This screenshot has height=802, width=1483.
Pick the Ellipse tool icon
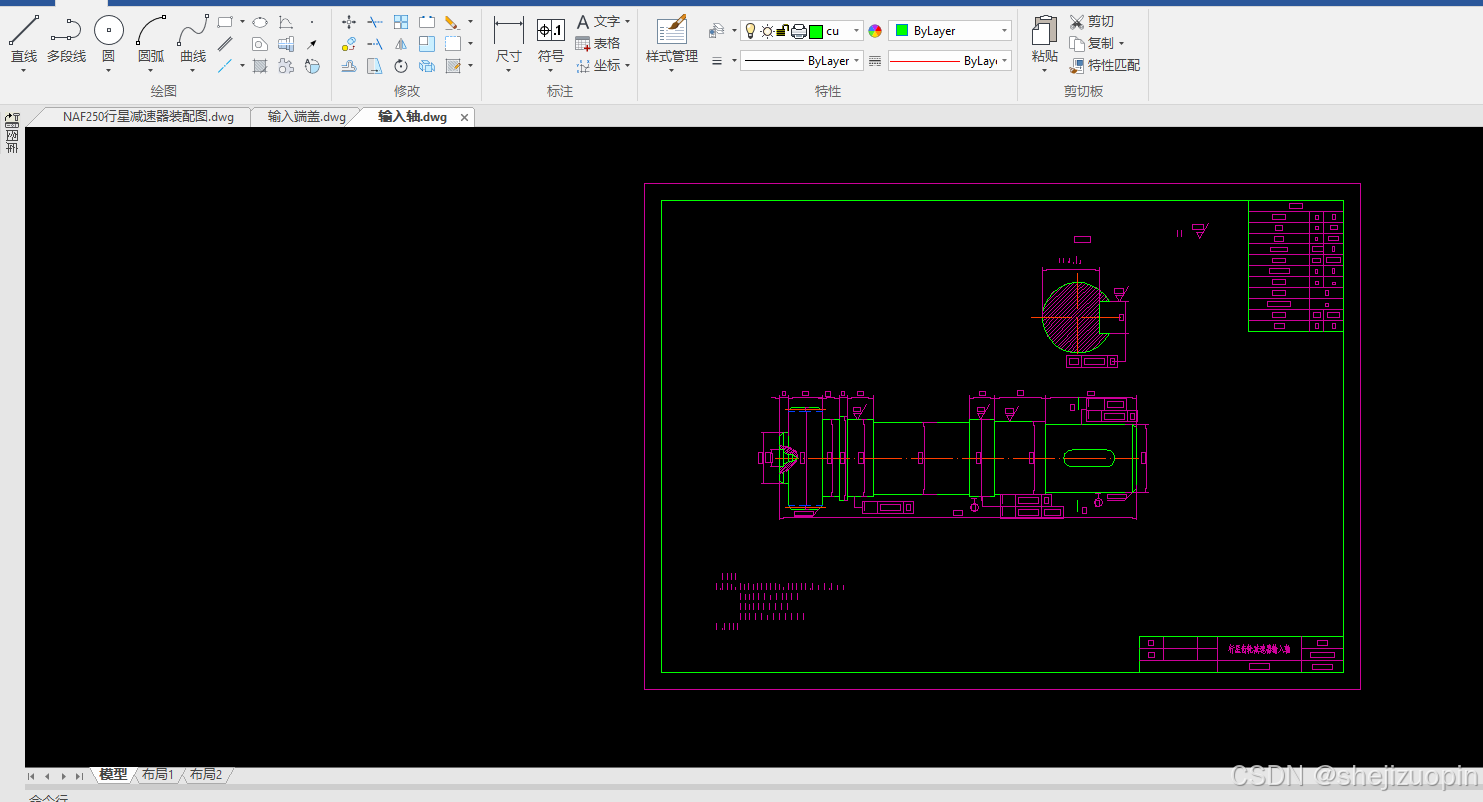click(x=260, y=21)
